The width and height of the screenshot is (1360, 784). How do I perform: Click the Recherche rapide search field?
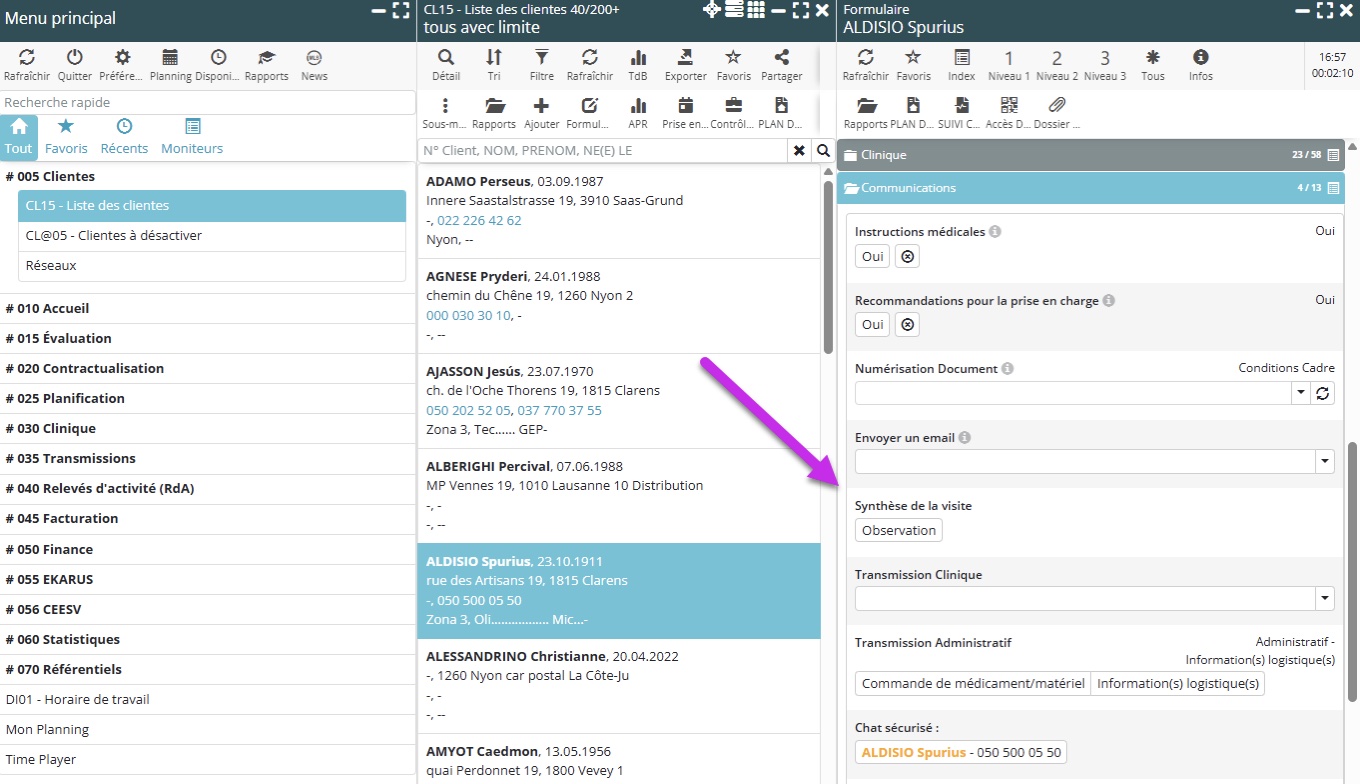tap(207, 102)
